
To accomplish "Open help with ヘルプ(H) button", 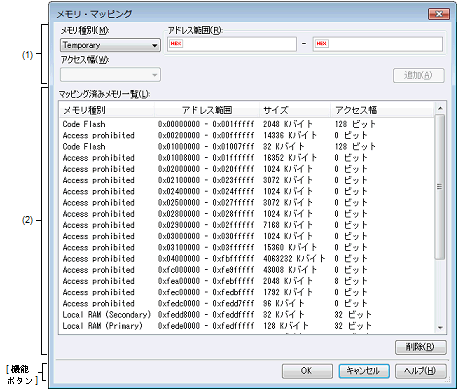I will click(x=420, y=371).
